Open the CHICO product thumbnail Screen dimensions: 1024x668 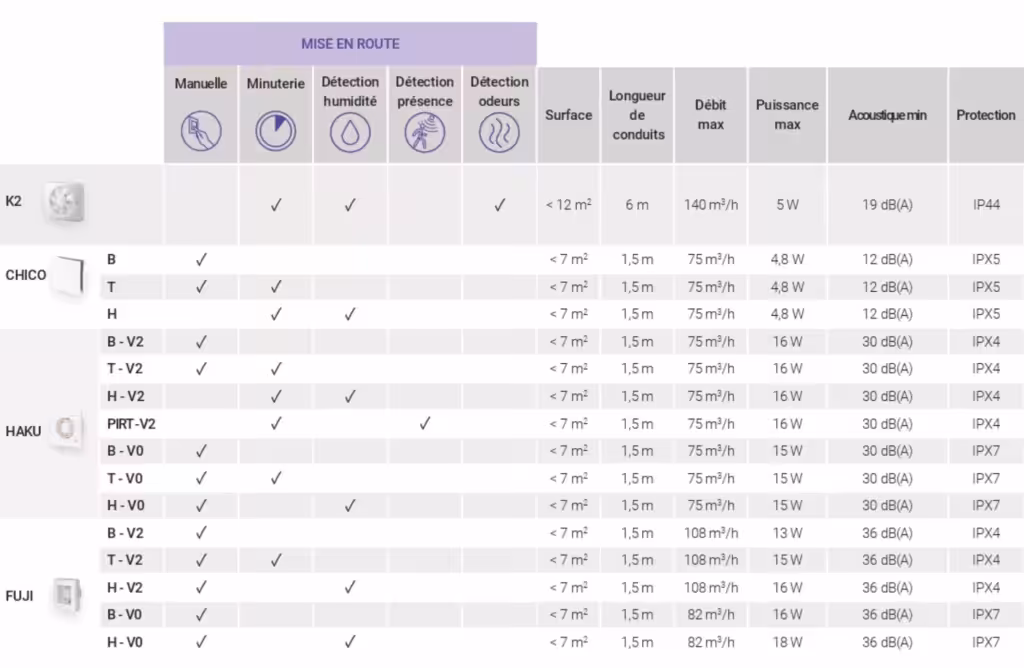[x=70, y=275]
